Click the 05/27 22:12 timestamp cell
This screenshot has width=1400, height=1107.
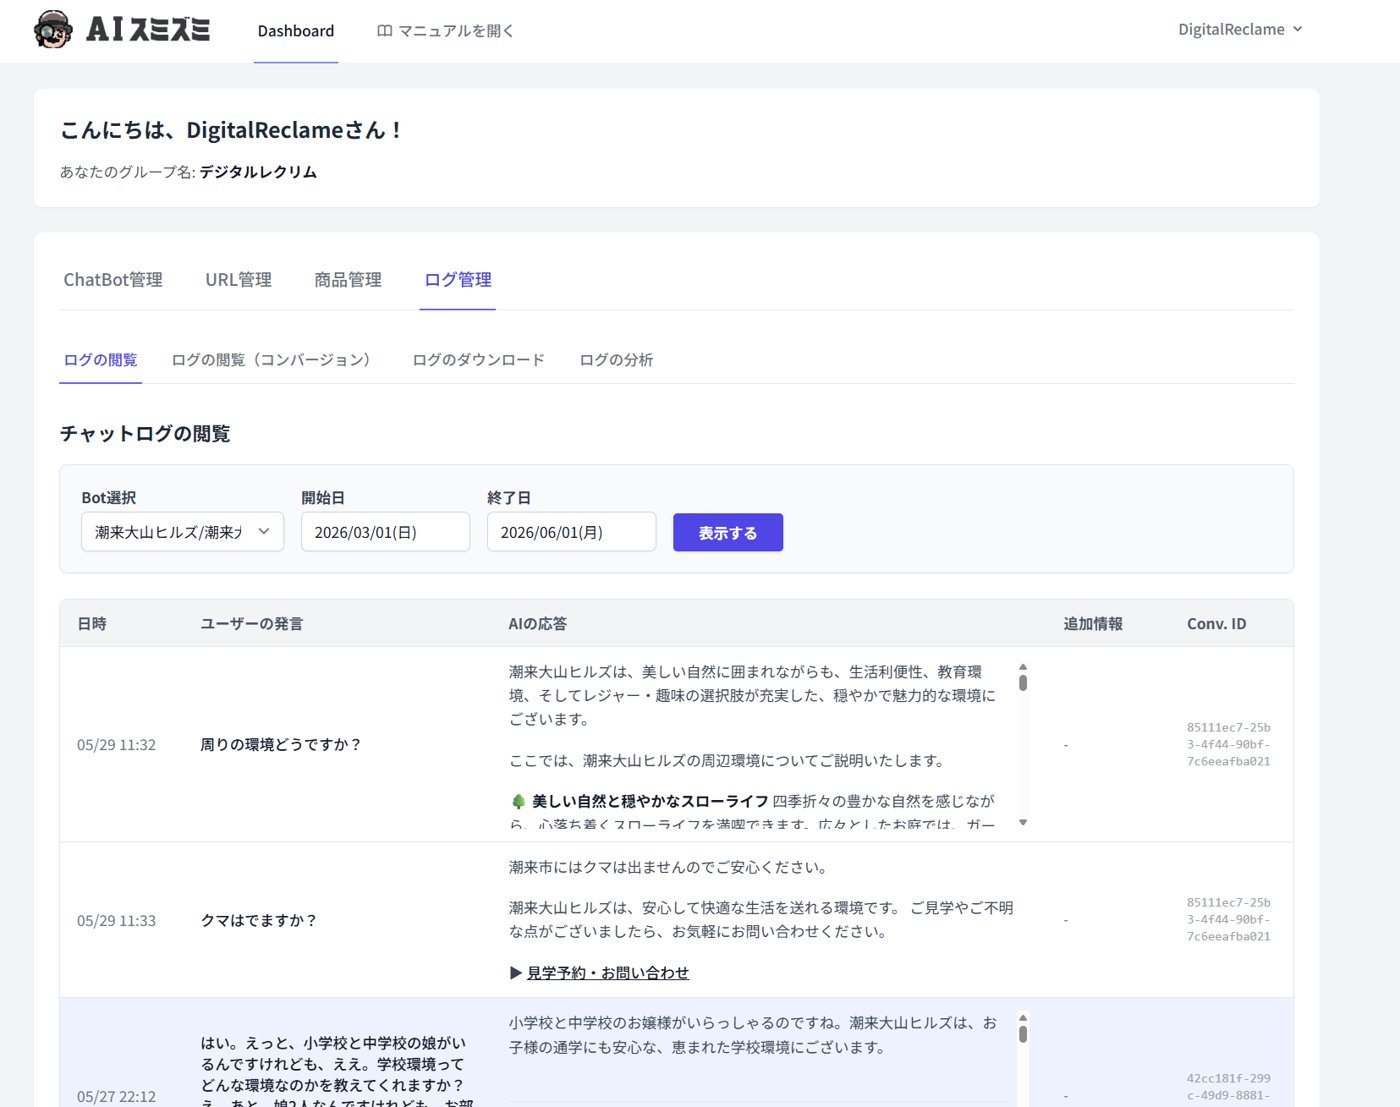(116, 1097)
